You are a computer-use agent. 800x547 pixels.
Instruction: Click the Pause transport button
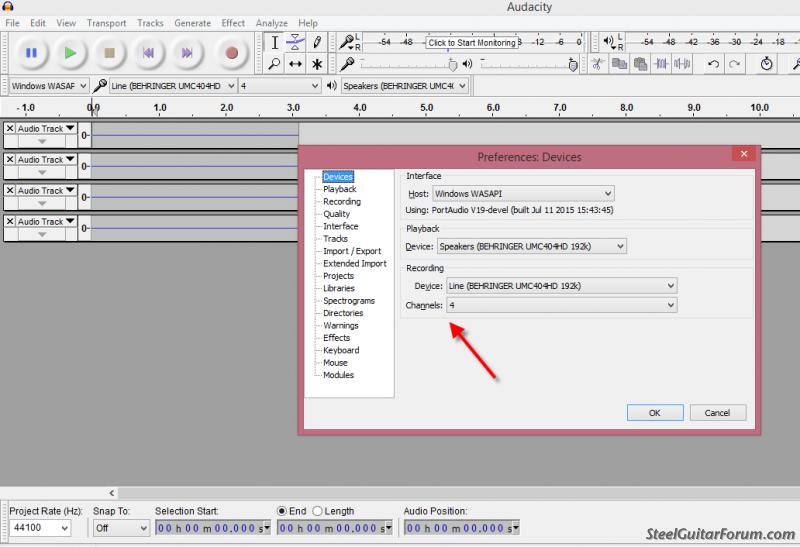31,52
